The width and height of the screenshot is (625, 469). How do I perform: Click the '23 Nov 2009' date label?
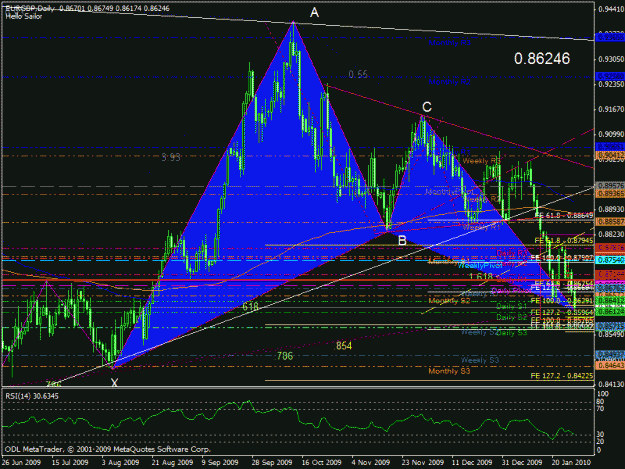(x=423, y=462)
